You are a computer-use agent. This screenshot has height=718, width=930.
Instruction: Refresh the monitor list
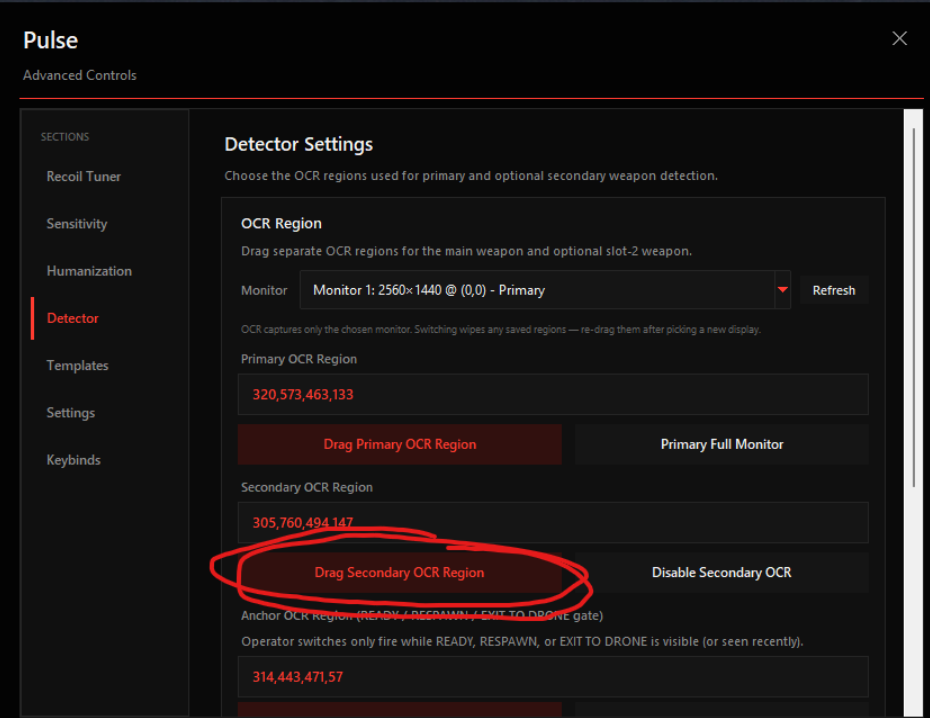point(834,291)
